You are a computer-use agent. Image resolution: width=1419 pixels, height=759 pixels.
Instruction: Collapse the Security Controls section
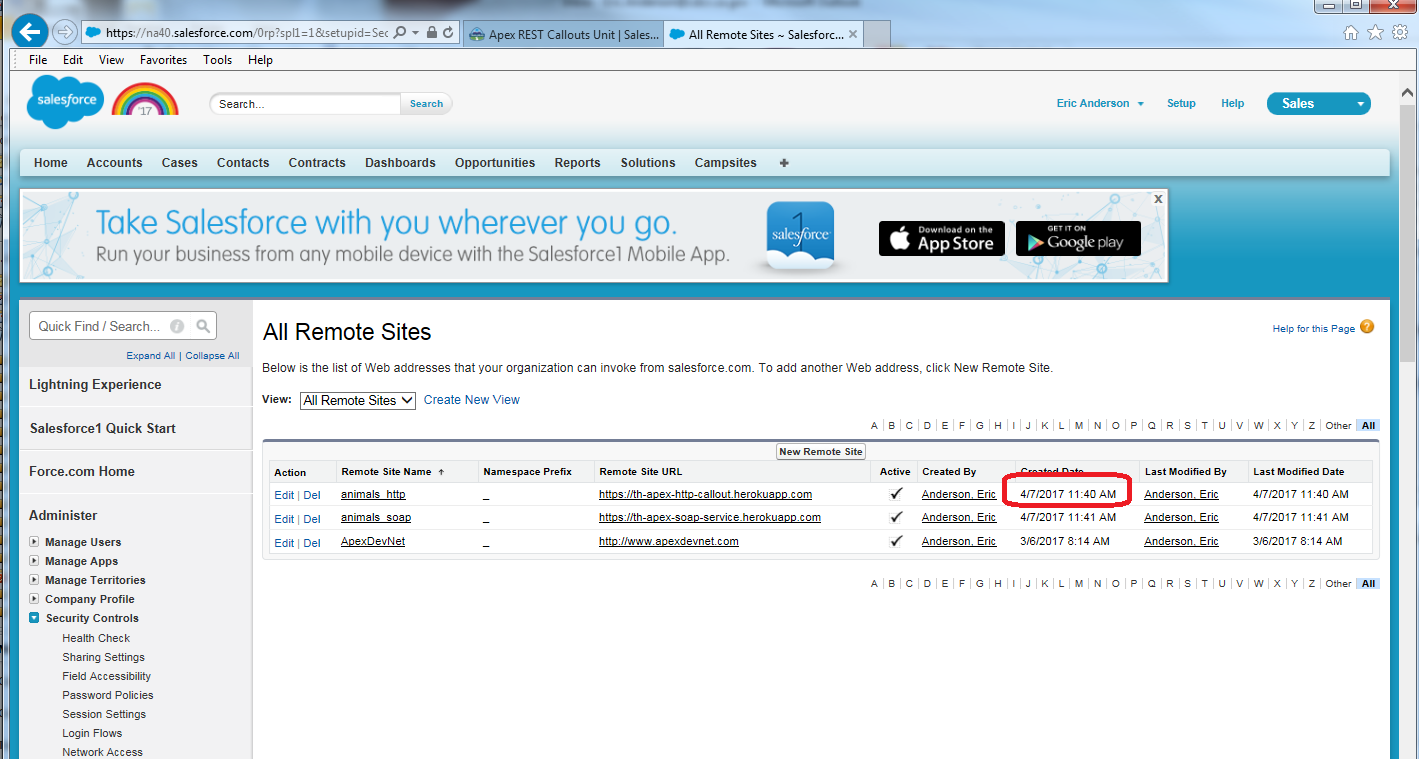click(x=35, y=618)
